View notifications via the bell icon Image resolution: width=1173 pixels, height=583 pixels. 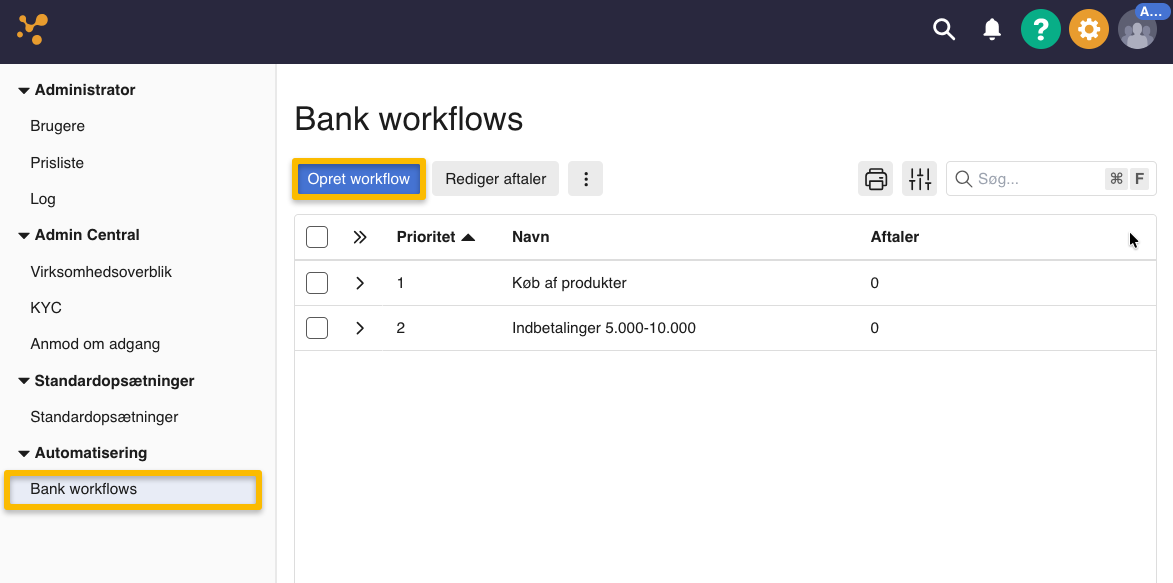click(991, 29)
